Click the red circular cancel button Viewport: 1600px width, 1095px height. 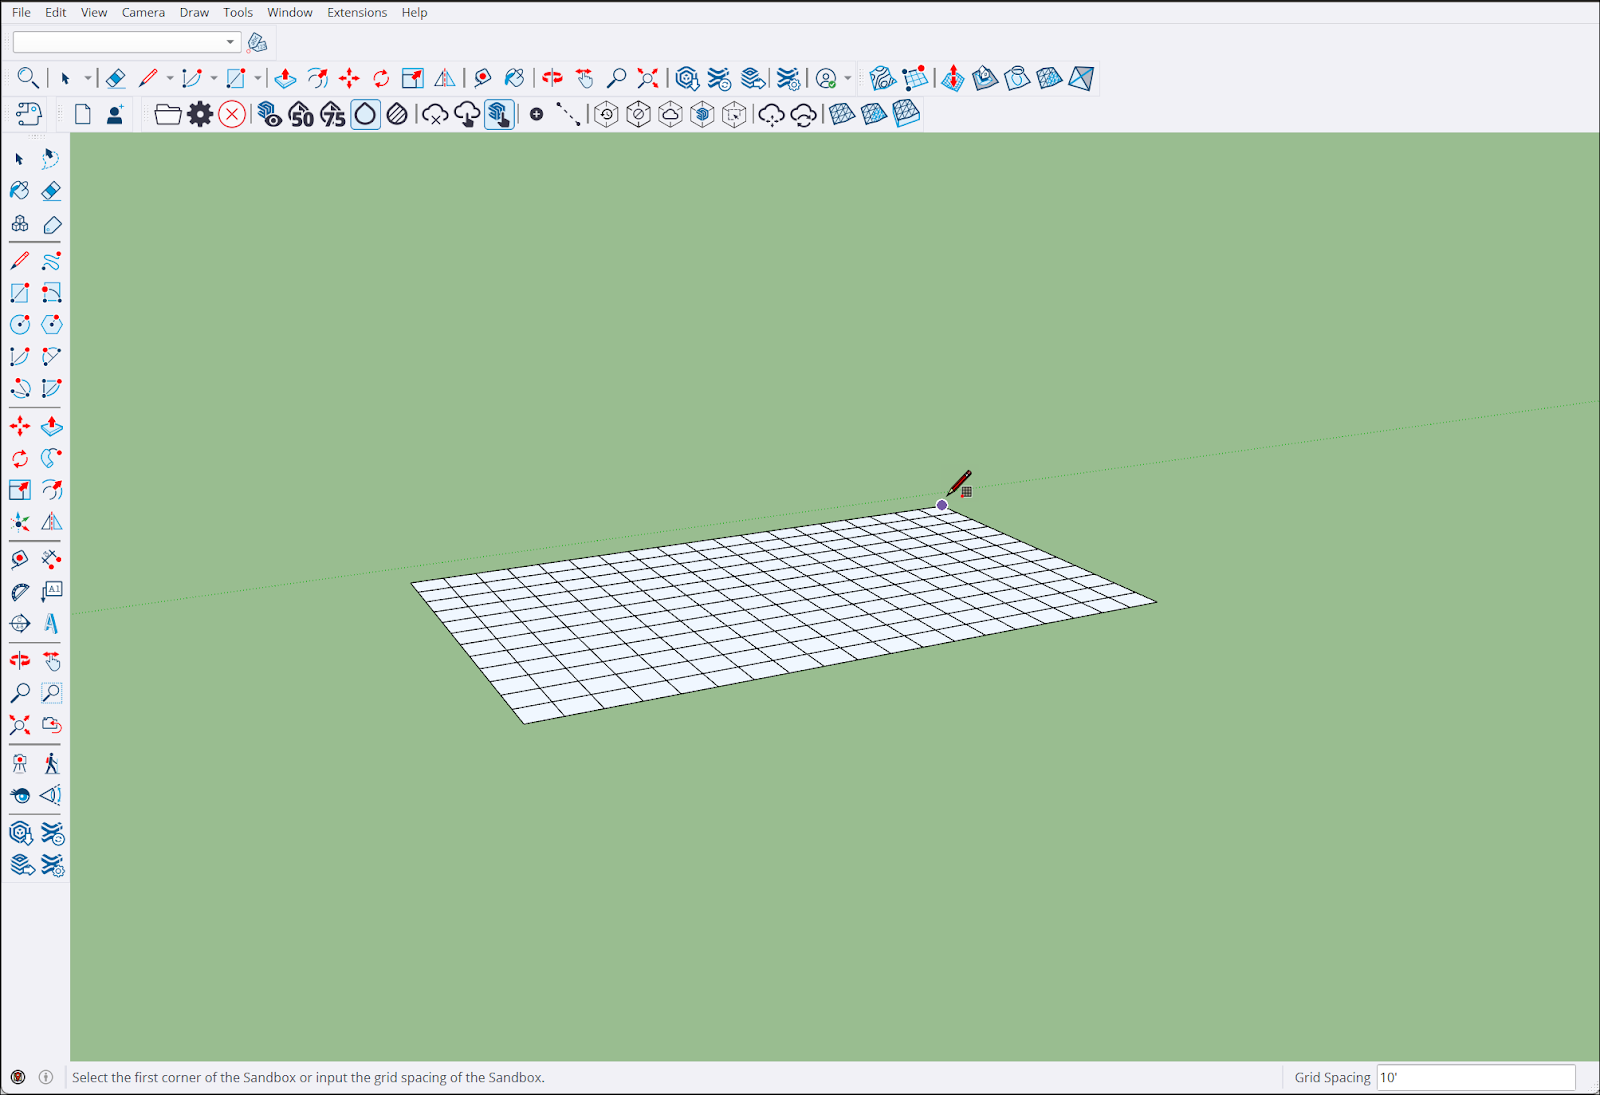(x=231, y=114)
